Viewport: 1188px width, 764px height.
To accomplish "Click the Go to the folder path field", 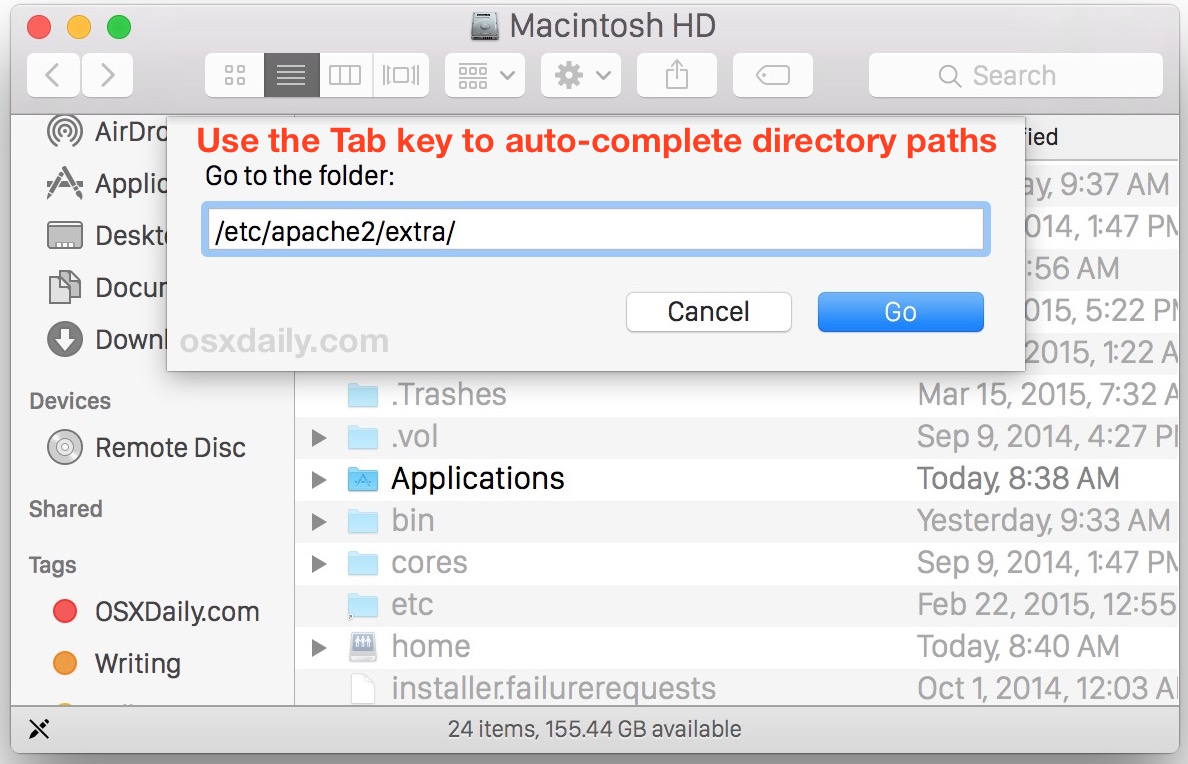I will tap(596, 230).
